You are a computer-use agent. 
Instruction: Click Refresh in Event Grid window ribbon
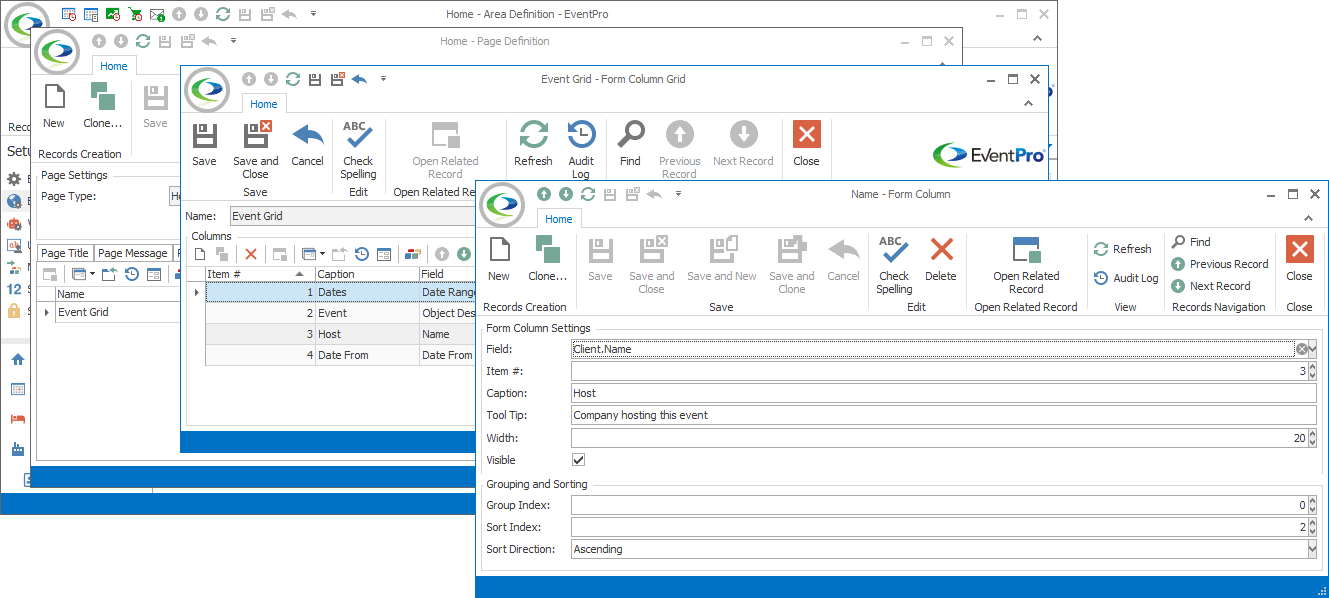click(x=533, y=144)
